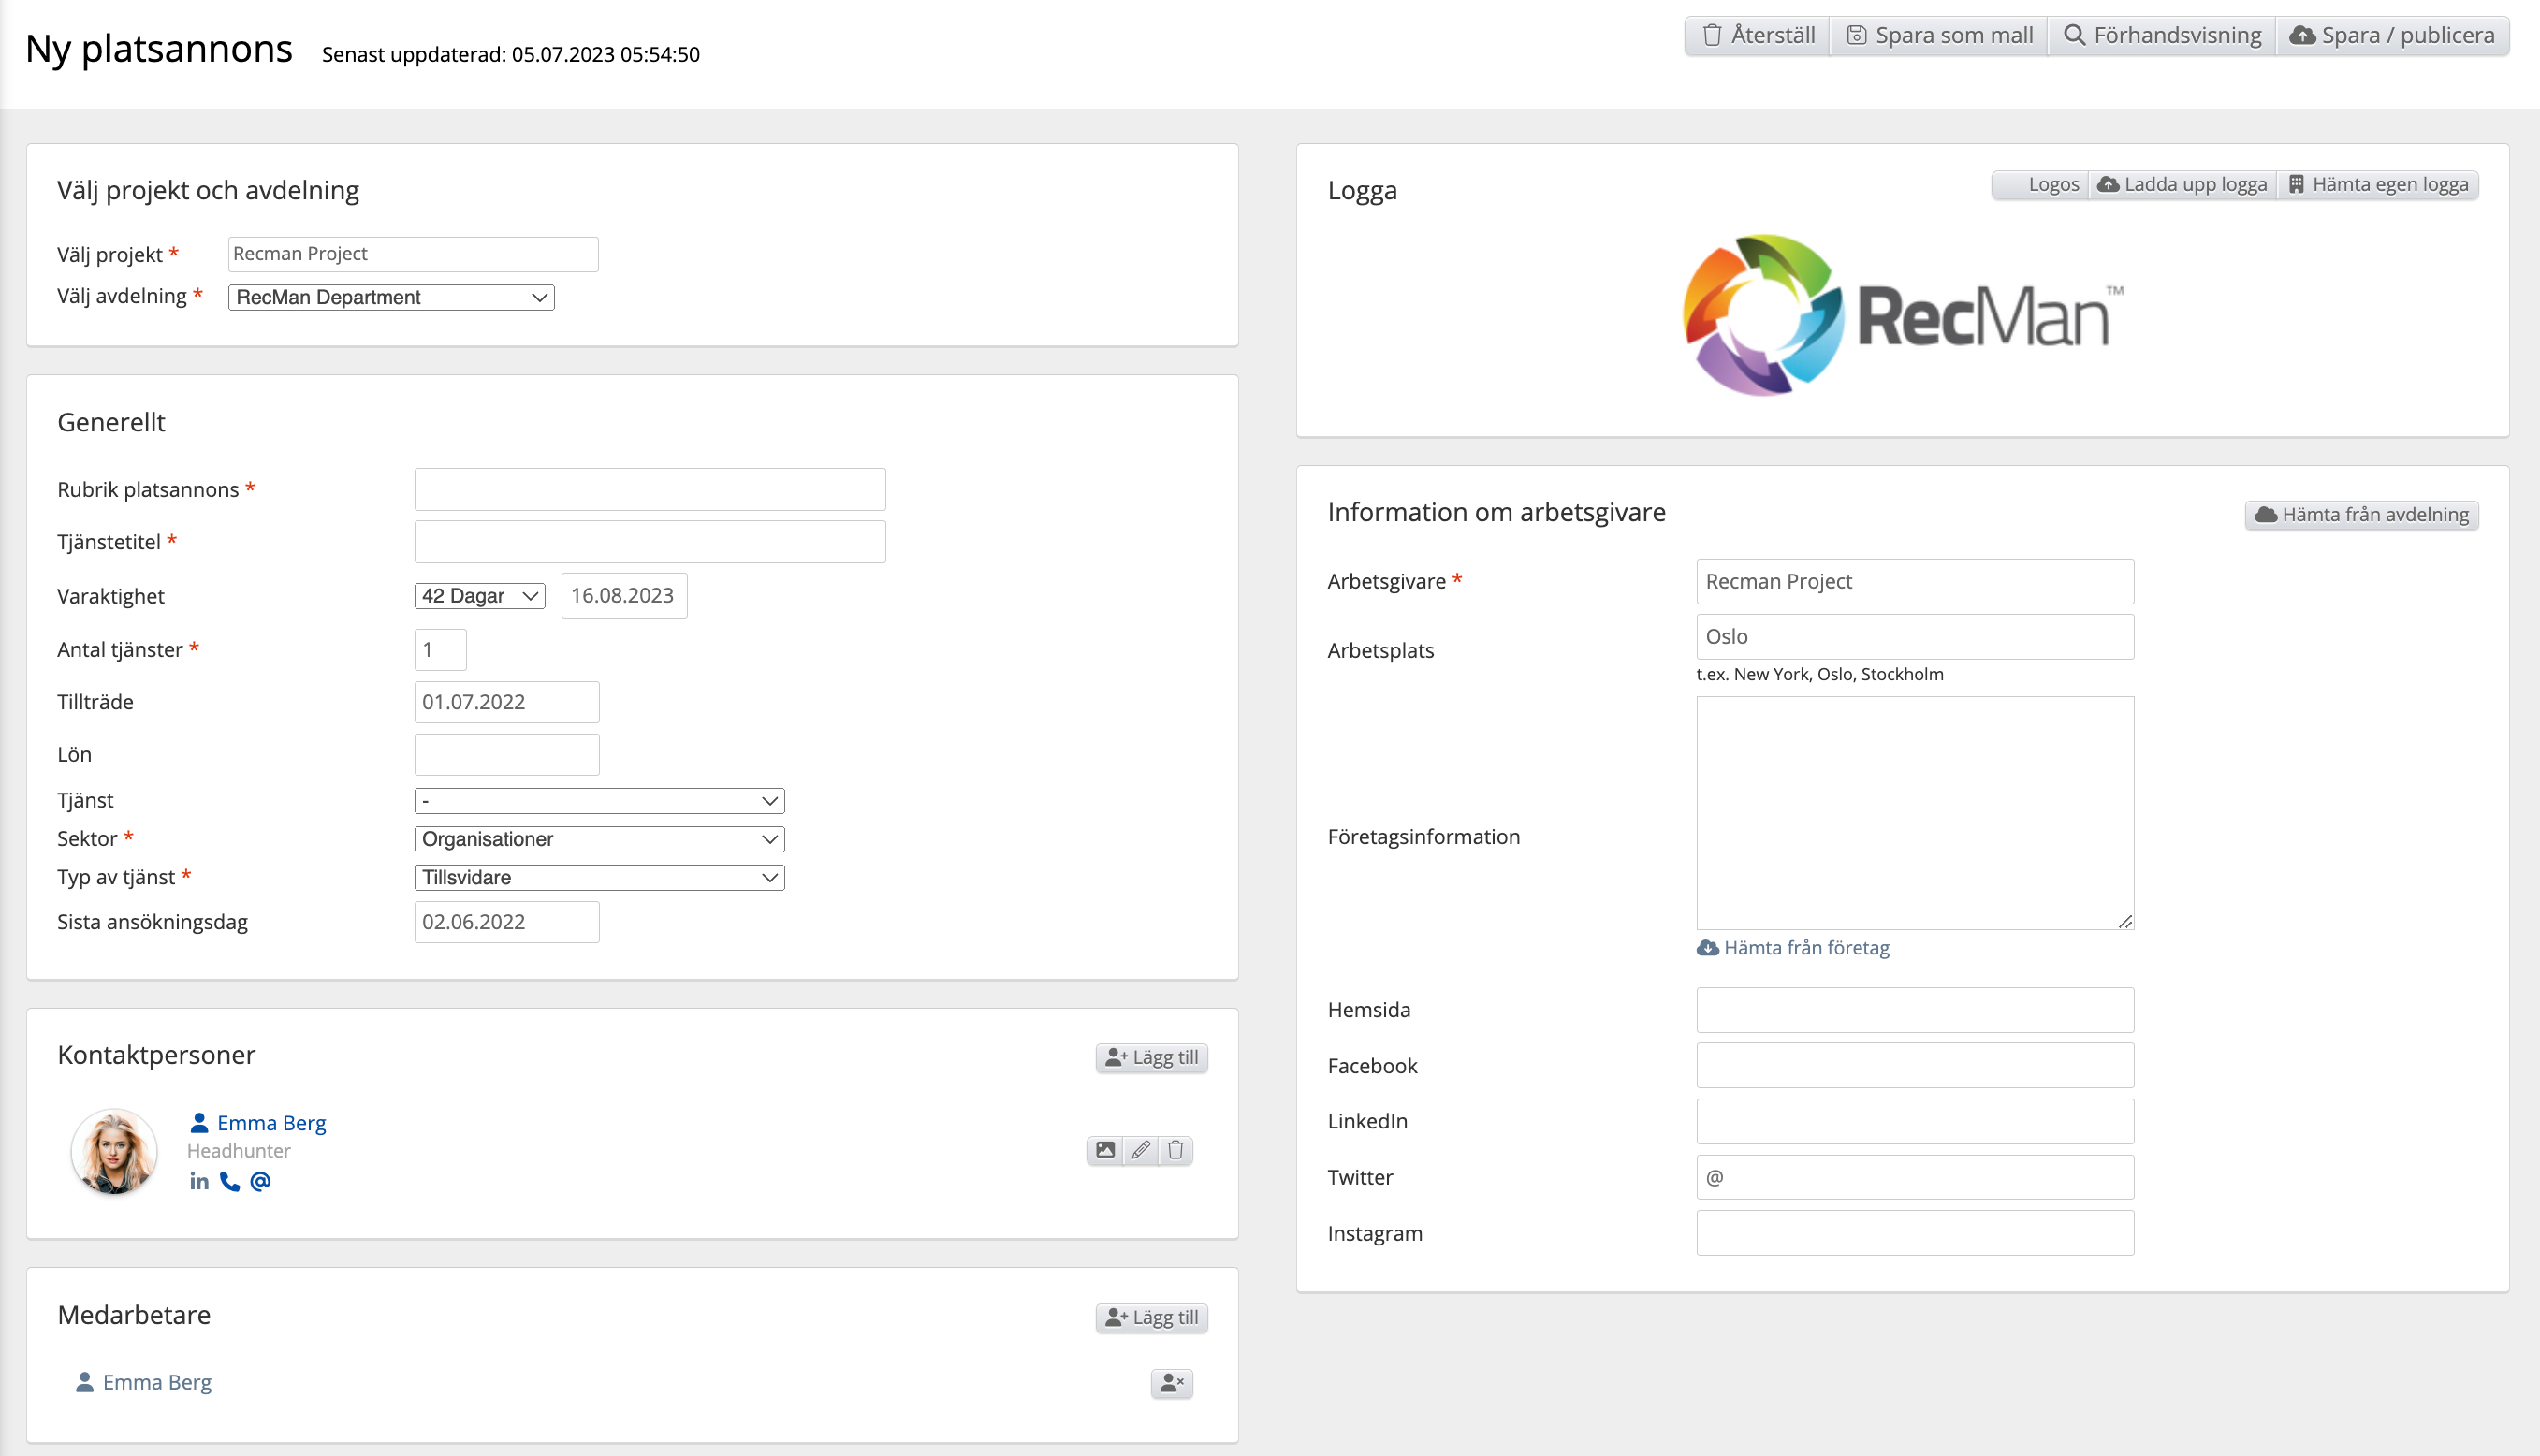The width and height of the screenshot is (2540, 1456).
Task: Click the Hämta från företag link
Action: (1793, 947)
